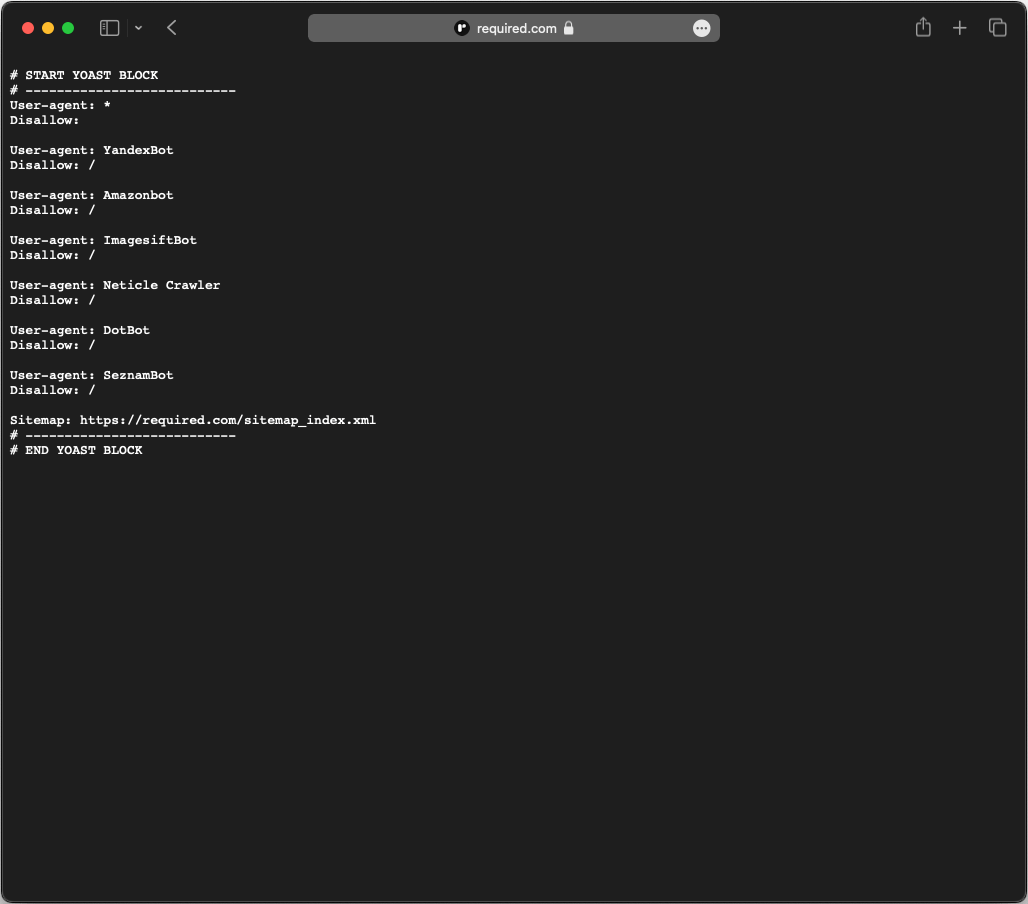
Task: Open the sidebar tab group dropdown chevron
Action: (x=138, y=28)
